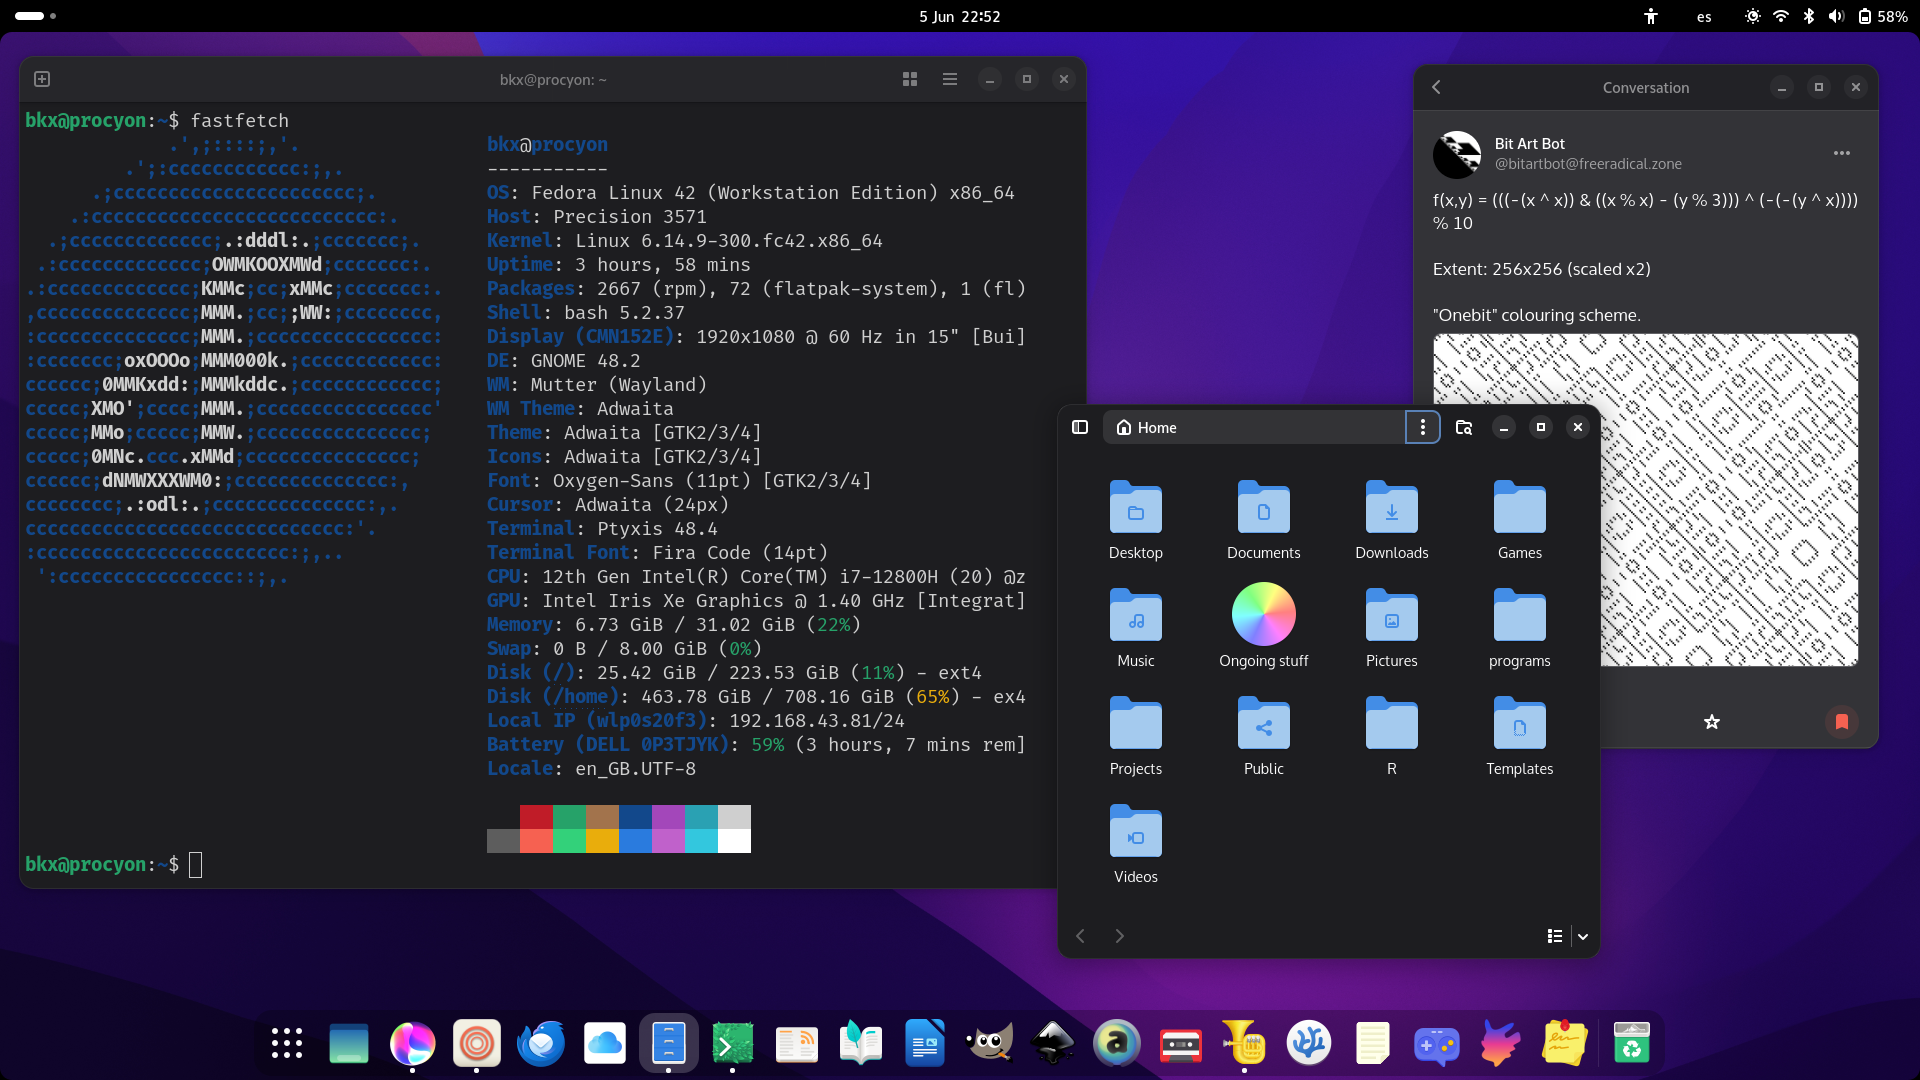Open the tuba music app in dock
This screenshot has width=1920, height=1080.
[x=1245, y=1043]
